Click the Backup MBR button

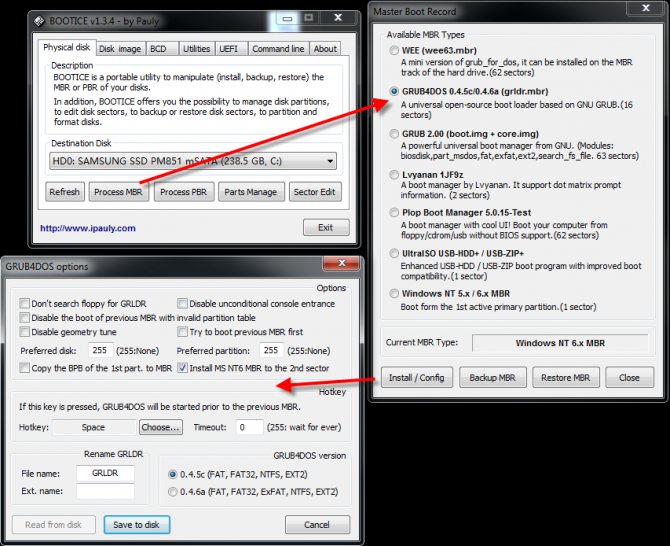(x=493, y=377)
